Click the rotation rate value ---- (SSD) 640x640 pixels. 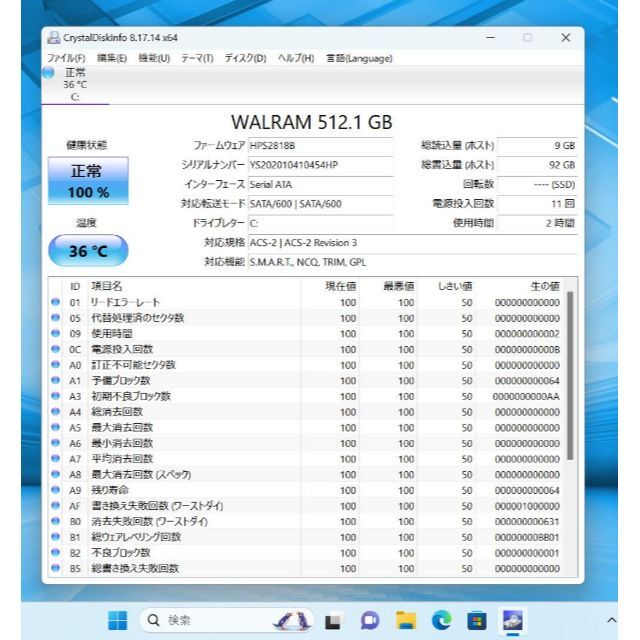point(537,184)
